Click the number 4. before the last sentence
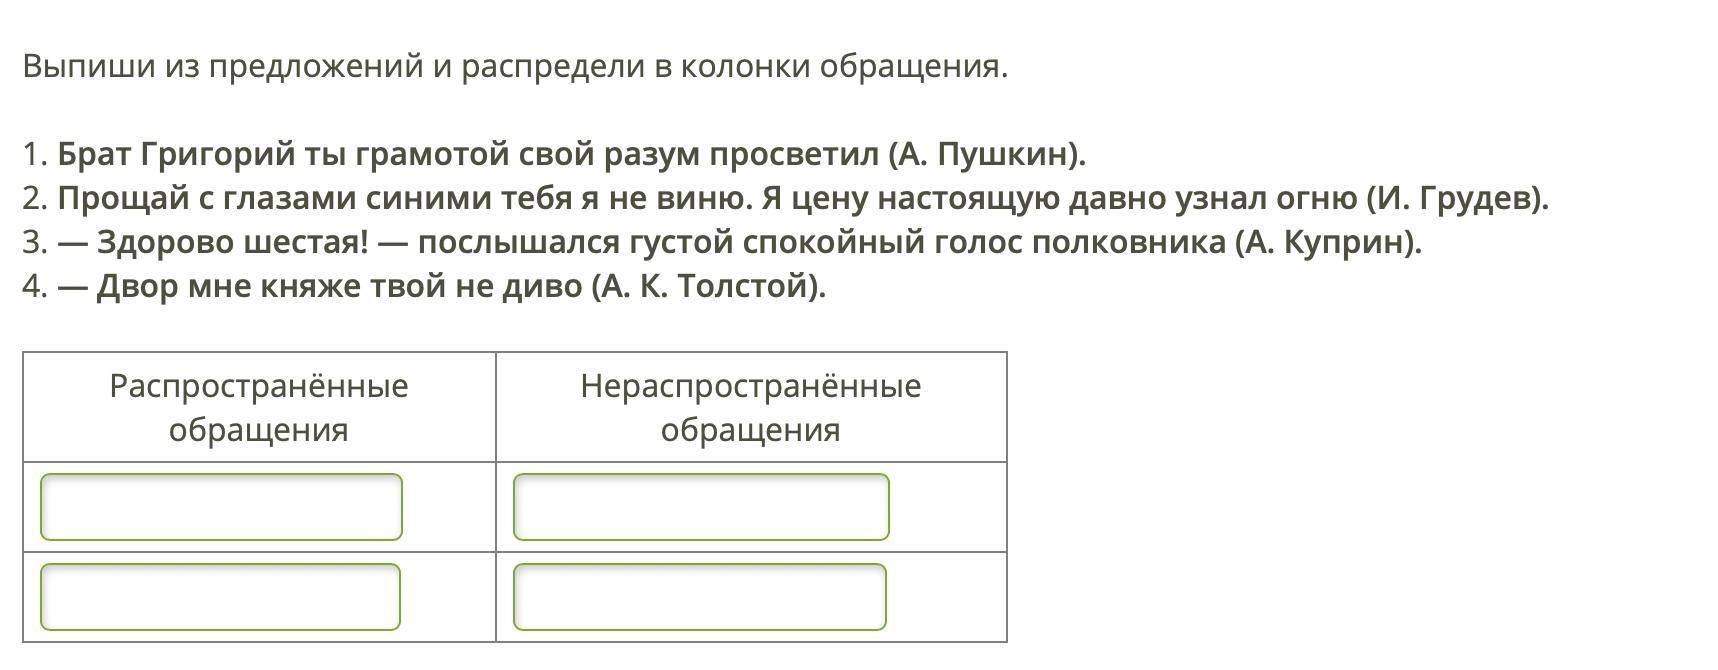The width and height of the screenshot is (1718, 670). click(36, 287)
